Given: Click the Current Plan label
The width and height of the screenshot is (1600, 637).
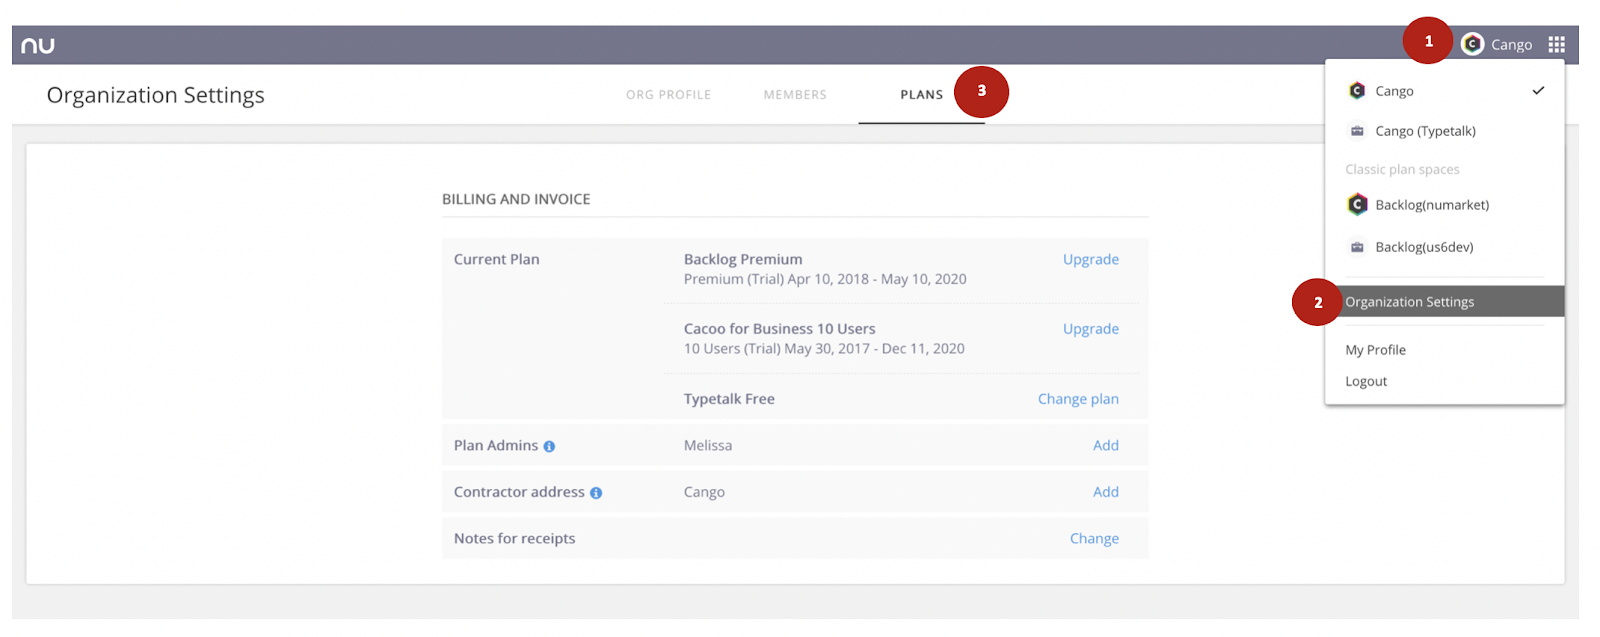Looking at the screenshot, I should [496, 259].
